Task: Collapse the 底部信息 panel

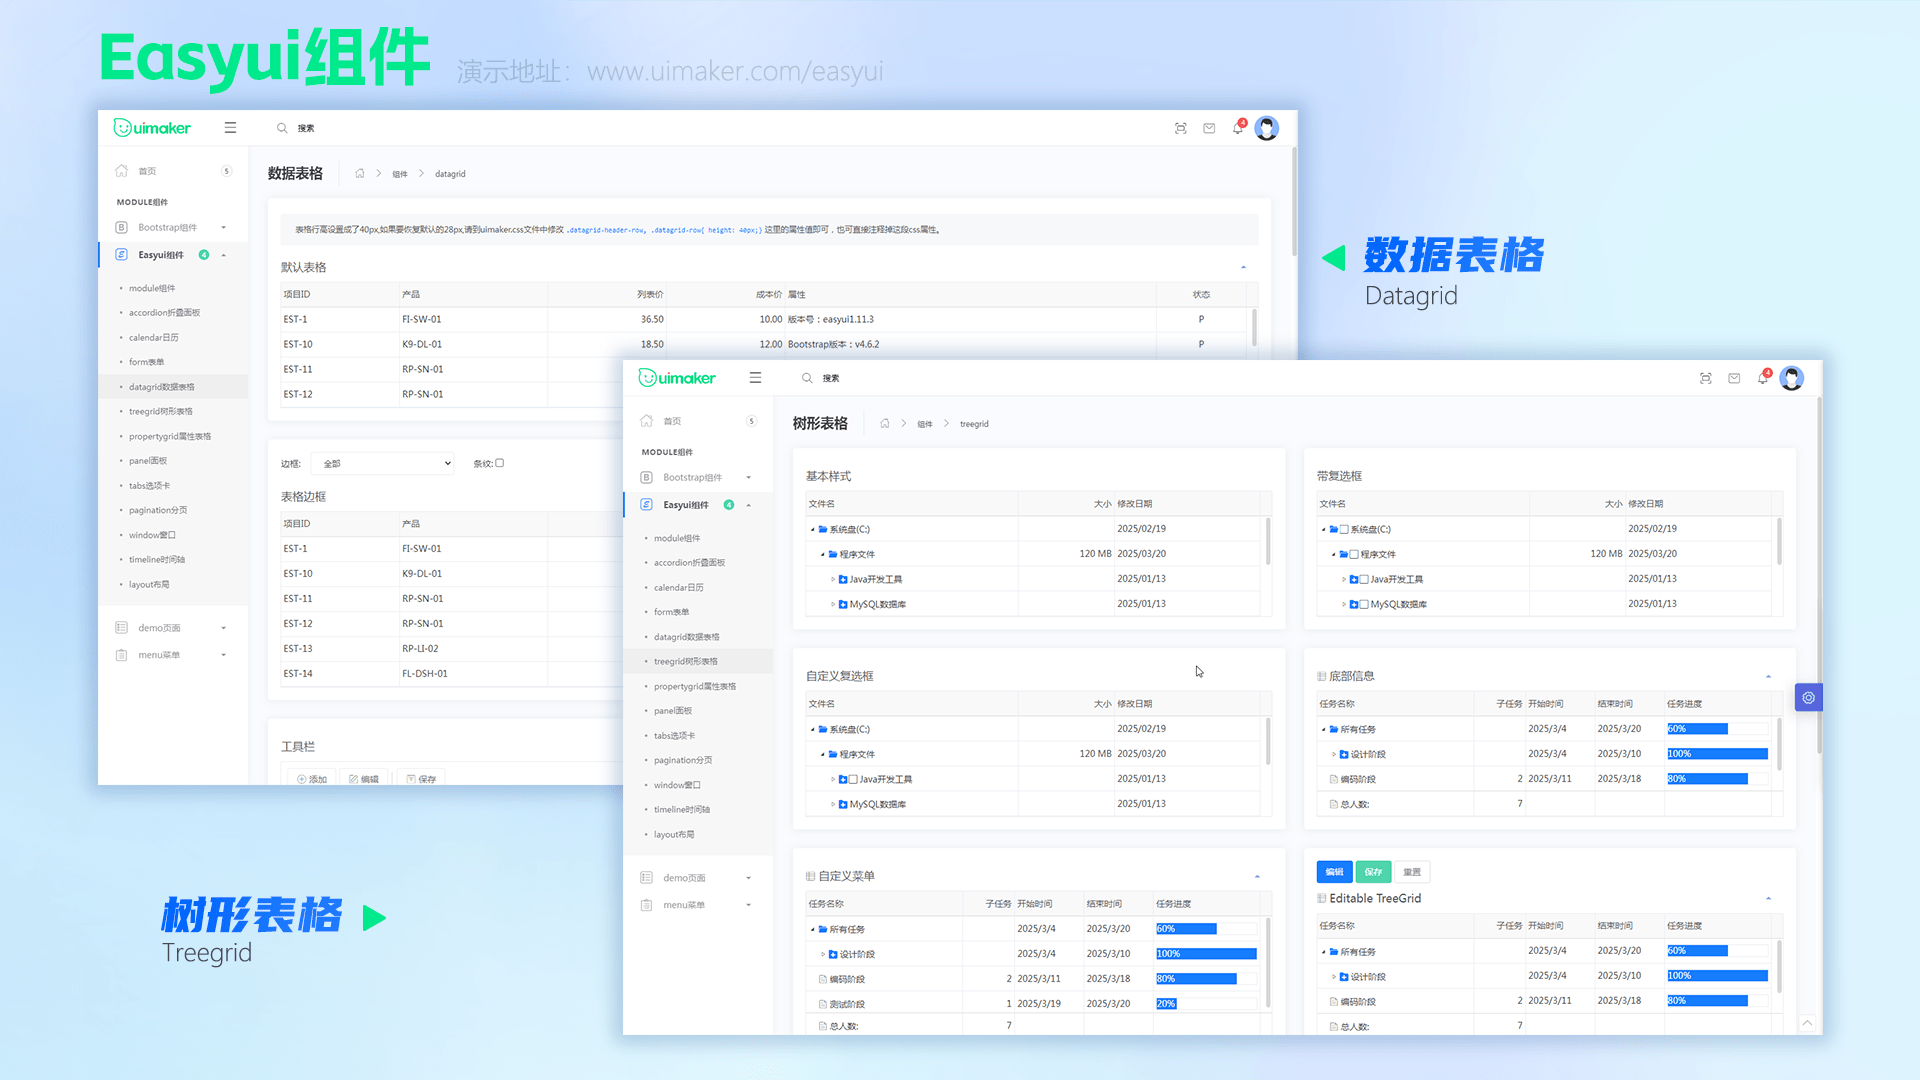Action: pyautogui.click(x=1768, y=677)
